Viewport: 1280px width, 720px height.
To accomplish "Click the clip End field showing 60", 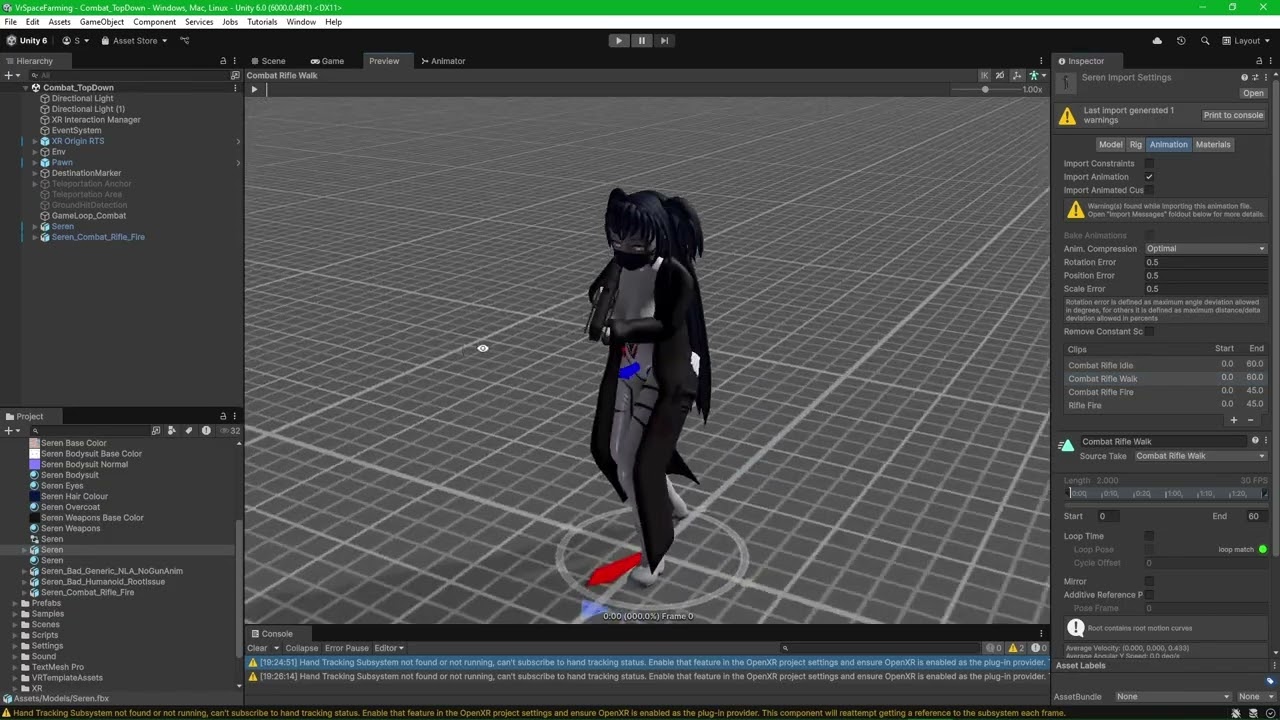I will (x=1255, y=517).
